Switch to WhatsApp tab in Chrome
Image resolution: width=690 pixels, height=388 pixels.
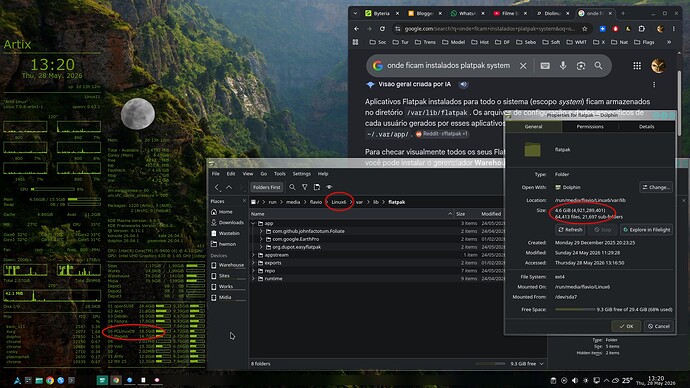pyautogui.click(x=467, y=14)
